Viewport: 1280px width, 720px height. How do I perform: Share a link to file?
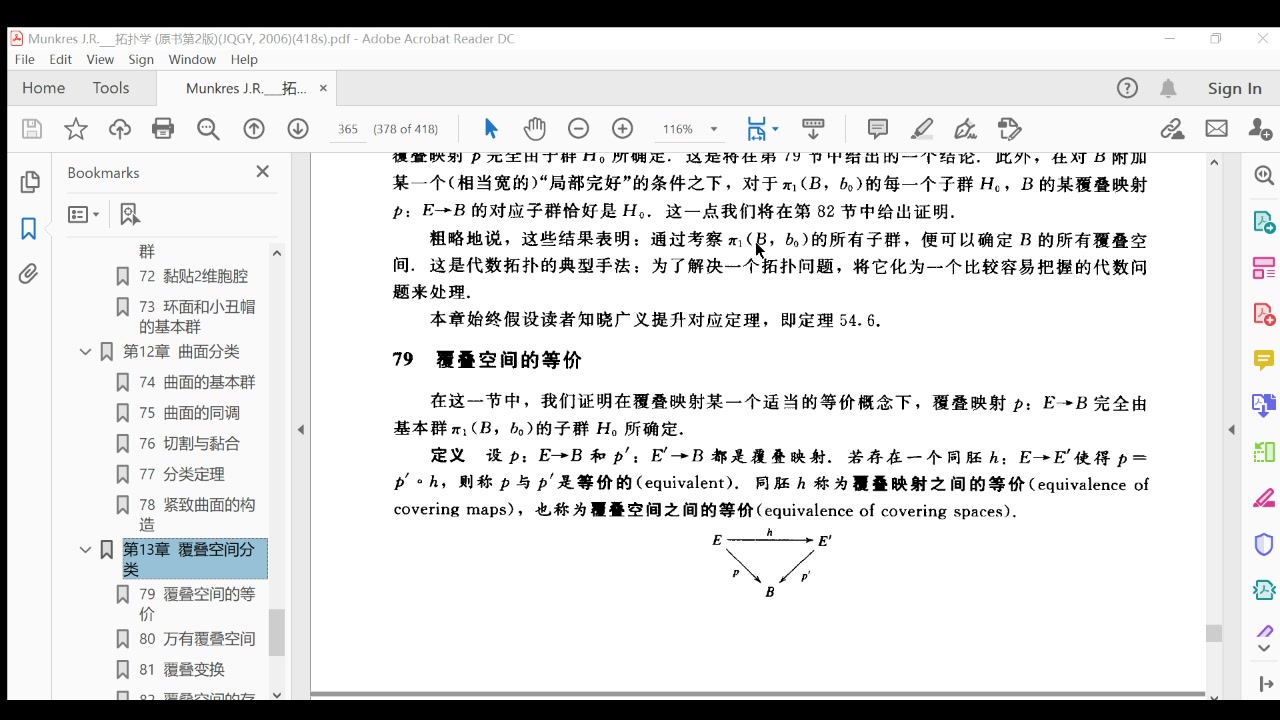tap(1172, 129)
